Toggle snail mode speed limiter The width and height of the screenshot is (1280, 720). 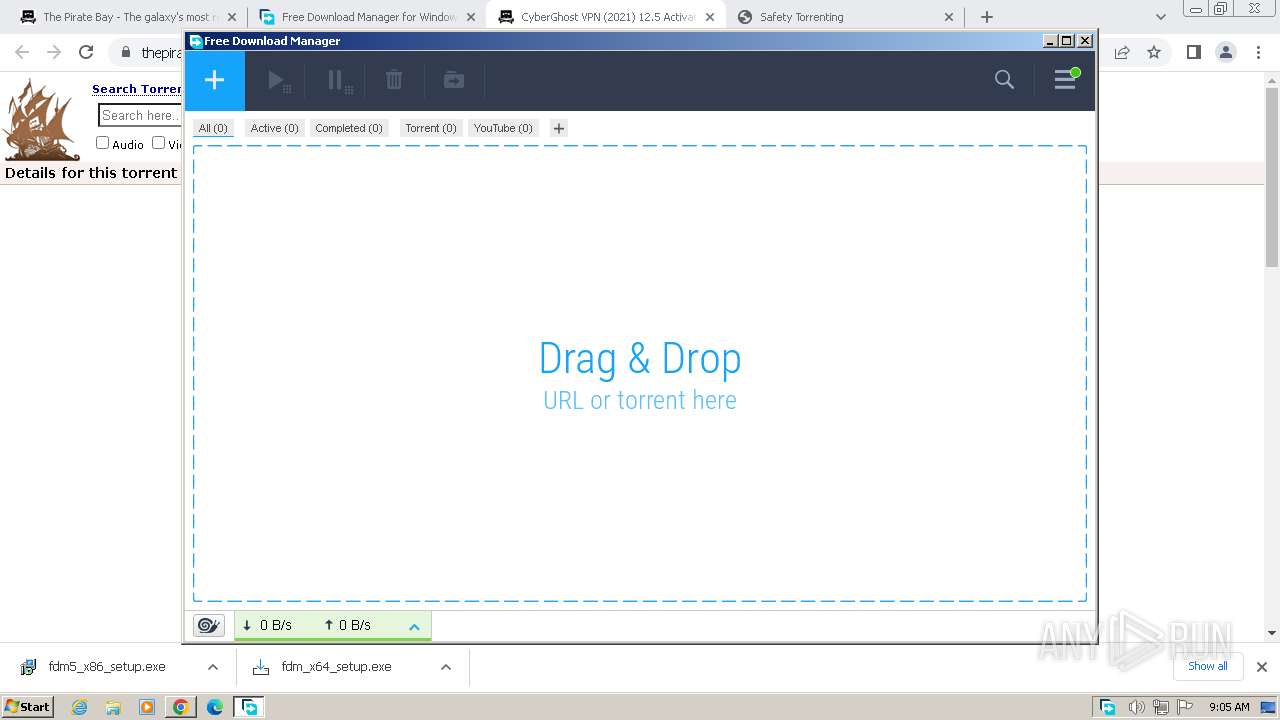[208, 625]
